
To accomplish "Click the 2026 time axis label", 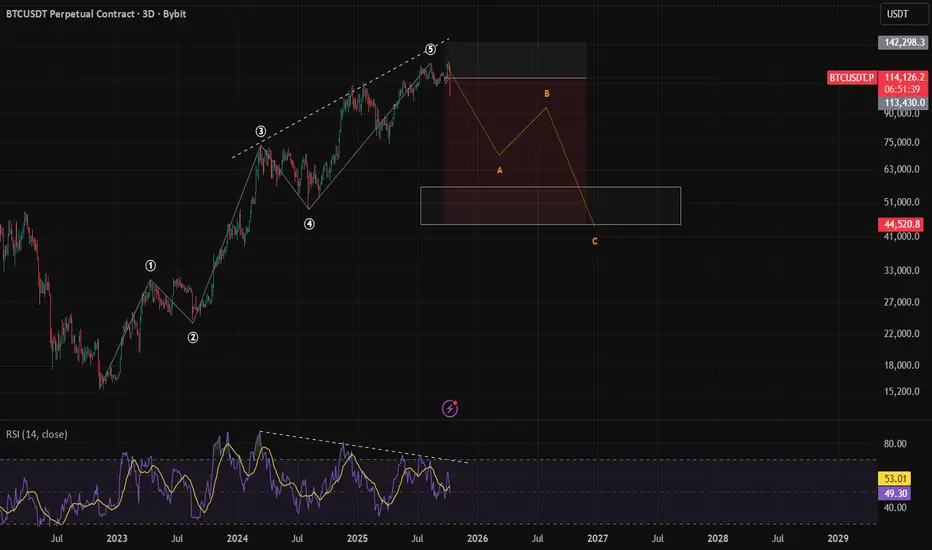I will 477,539.
